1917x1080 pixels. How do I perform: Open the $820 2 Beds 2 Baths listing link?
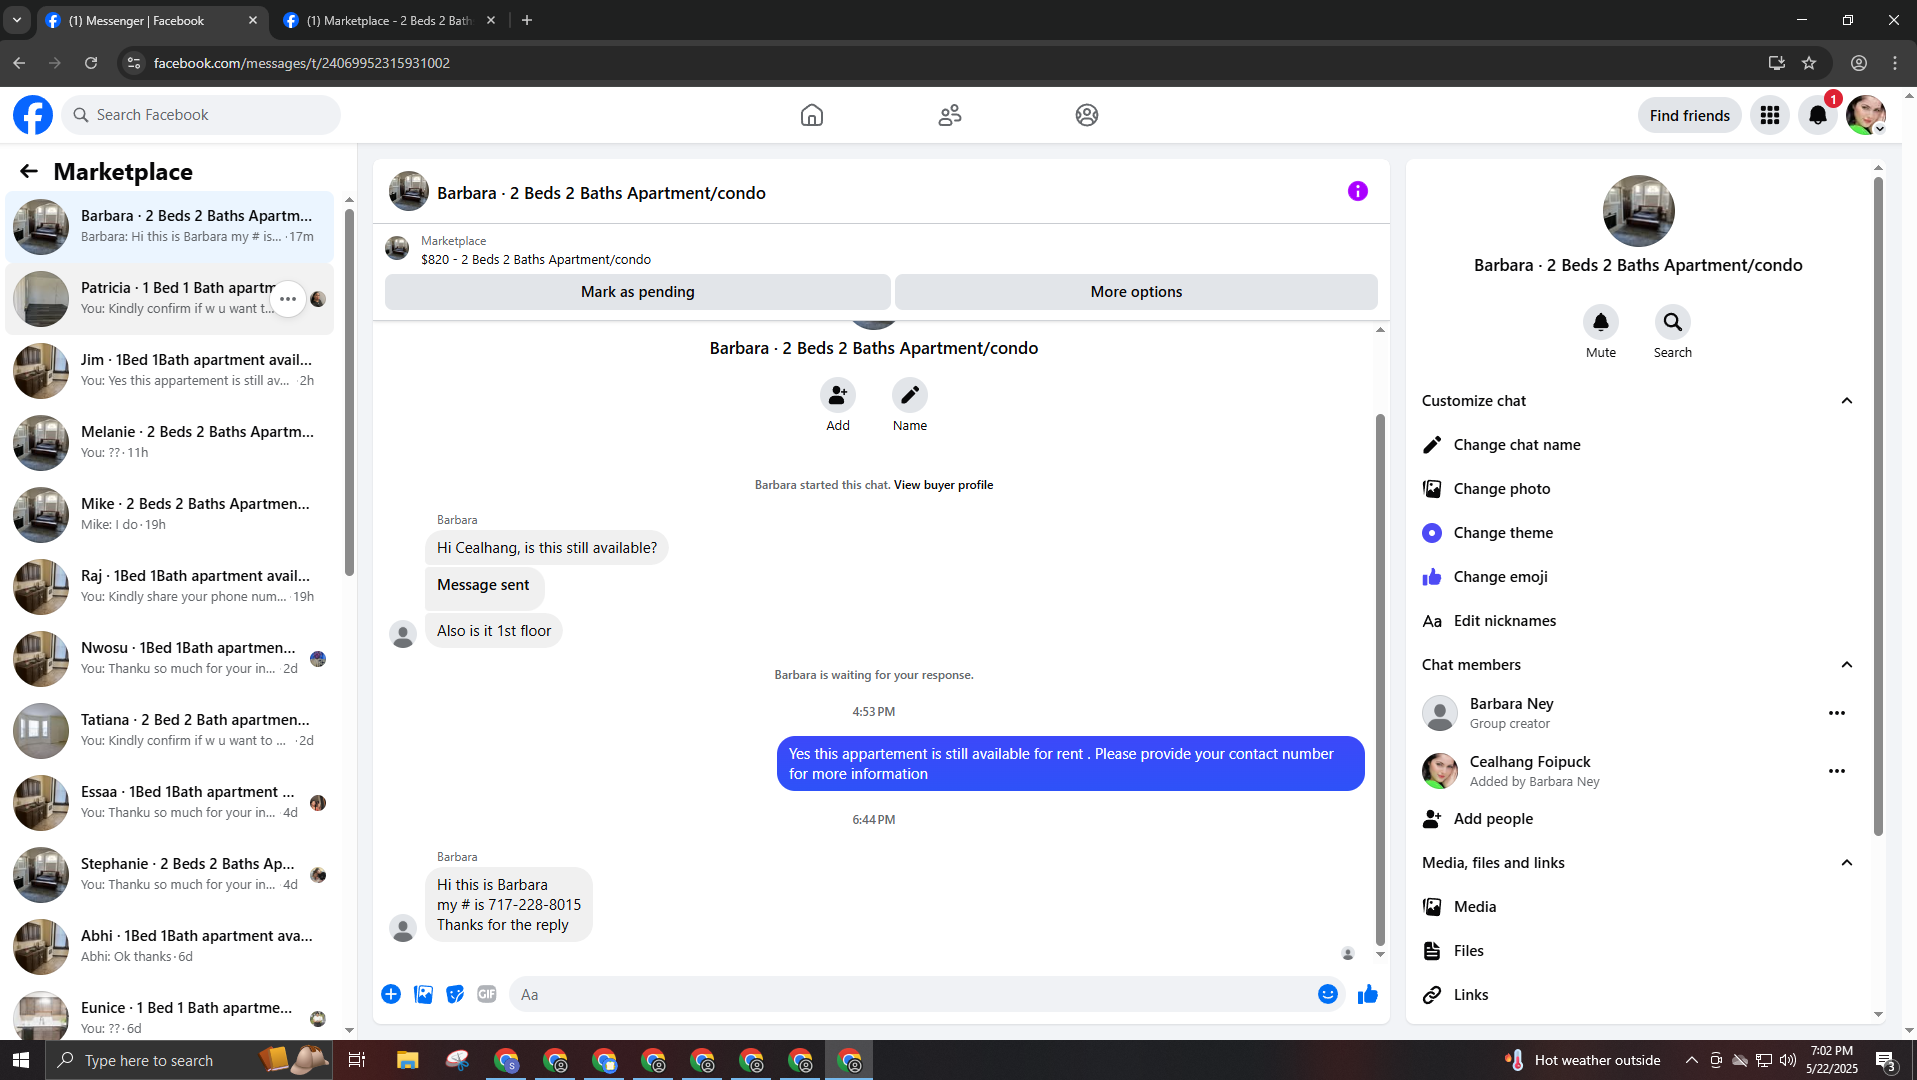point(536,260)
